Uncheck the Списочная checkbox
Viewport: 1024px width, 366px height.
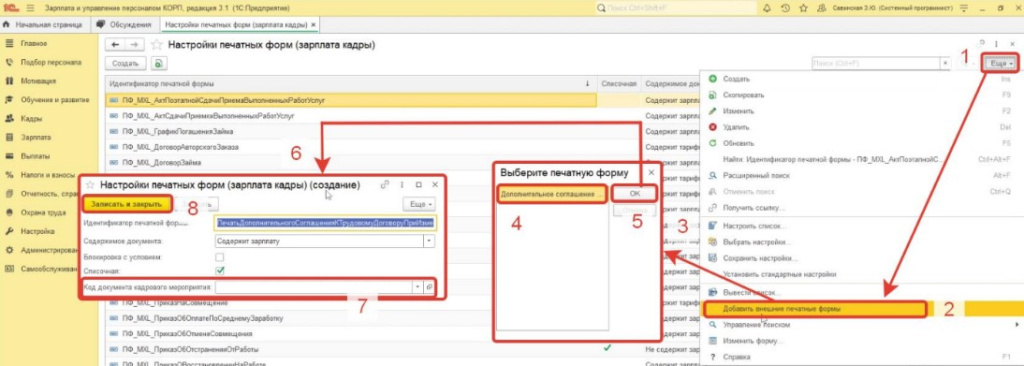click(220, 270)
